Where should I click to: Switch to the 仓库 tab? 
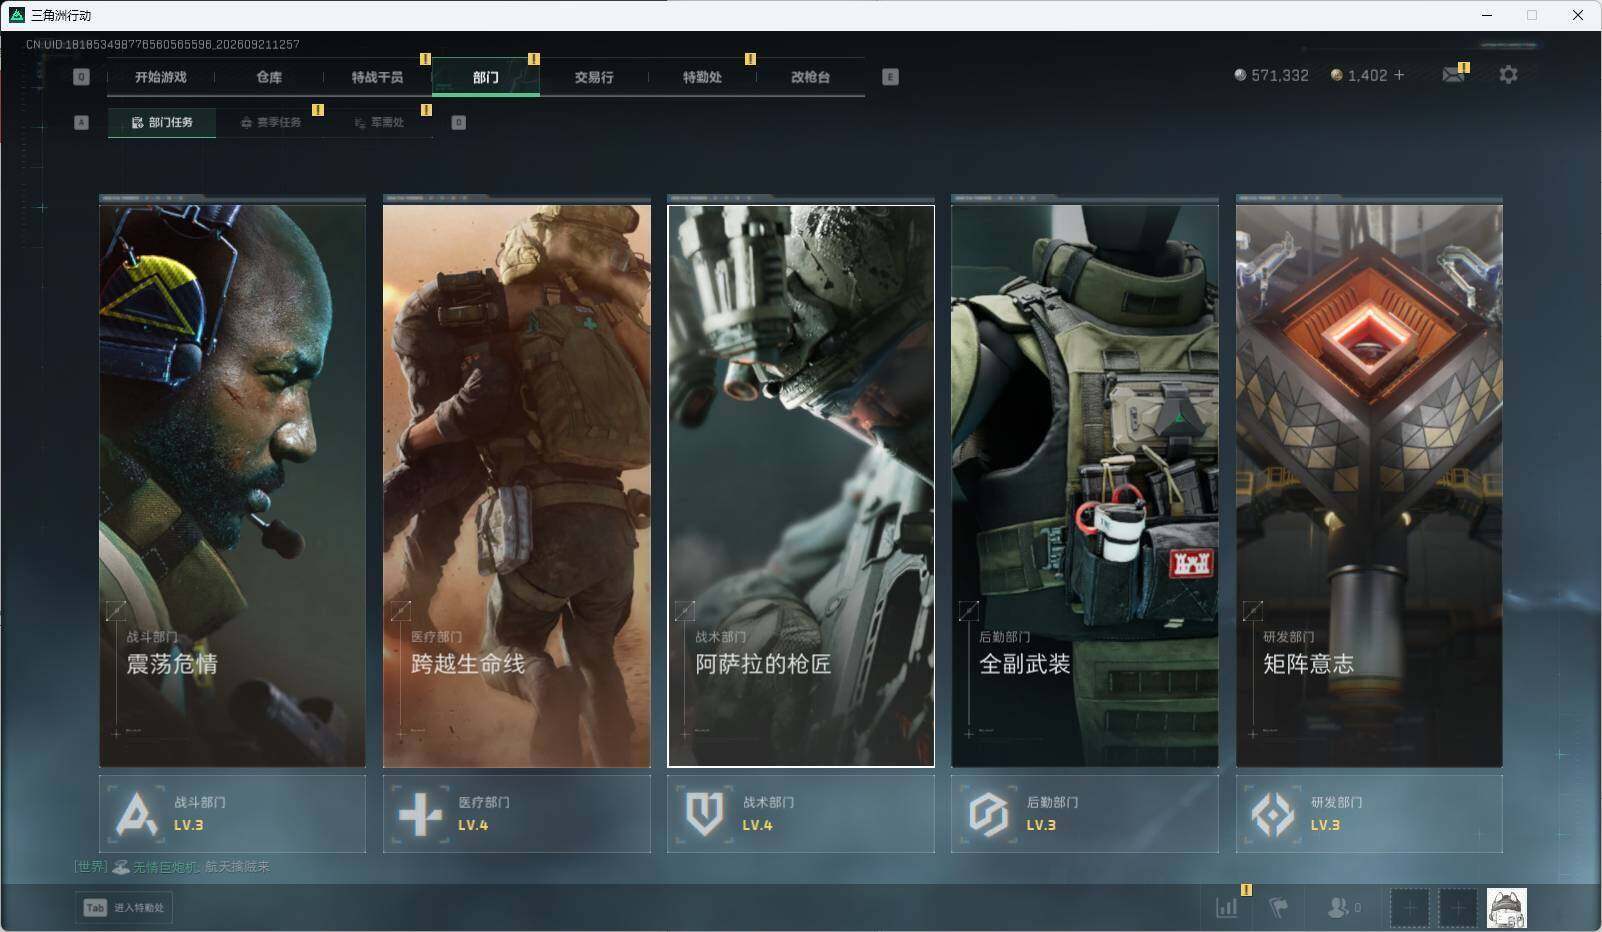click(269, 77)
